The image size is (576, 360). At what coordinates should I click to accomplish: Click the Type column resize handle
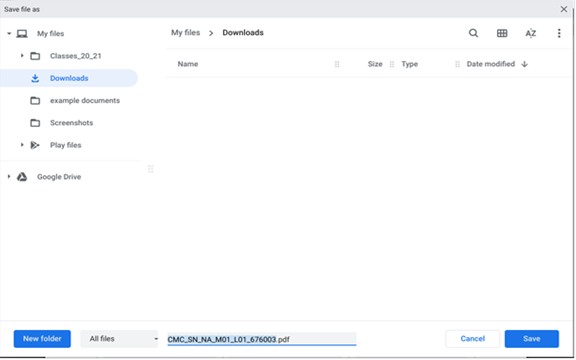click(x=457, y=64)
